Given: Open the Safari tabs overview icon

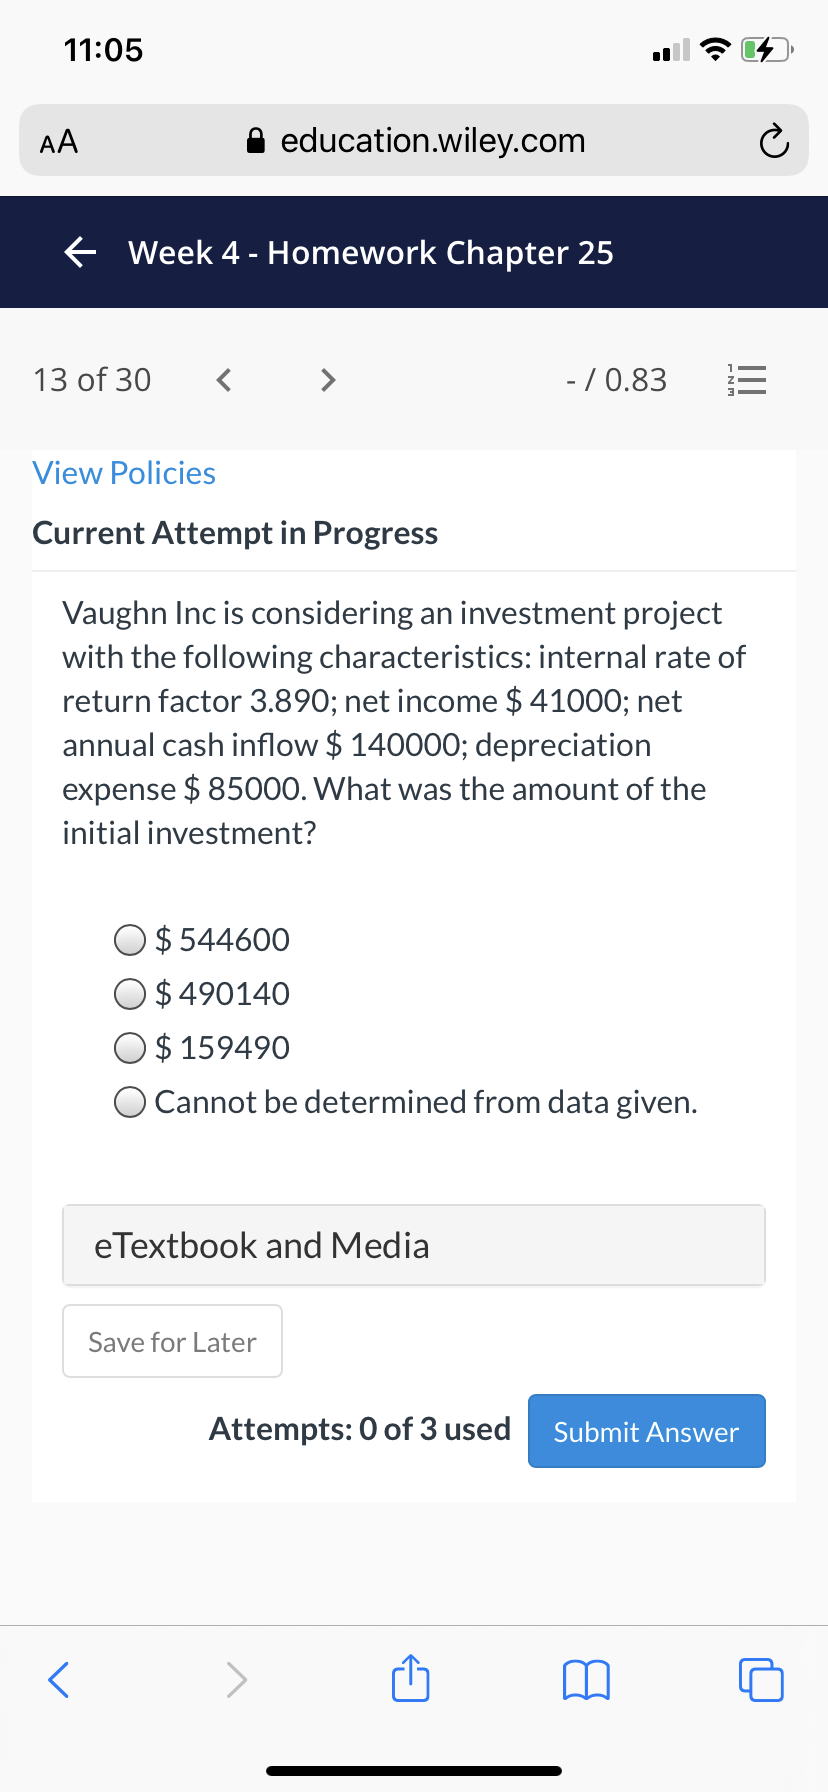Looking at the screenshot, I should pyautogui.click(x=761, y=1679).
